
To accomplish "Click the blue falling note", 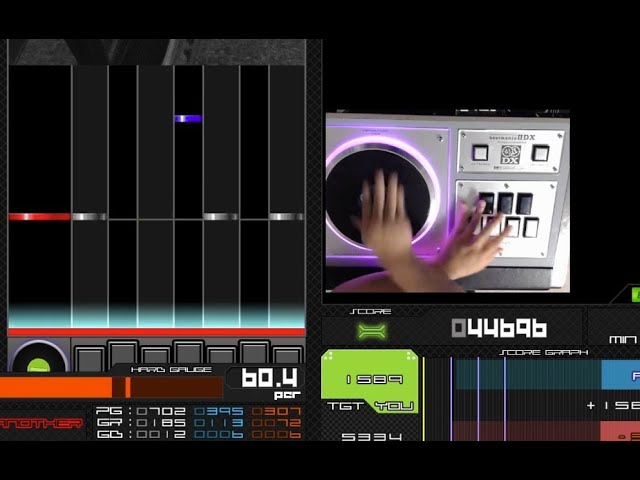I will (x=188, y=118).
